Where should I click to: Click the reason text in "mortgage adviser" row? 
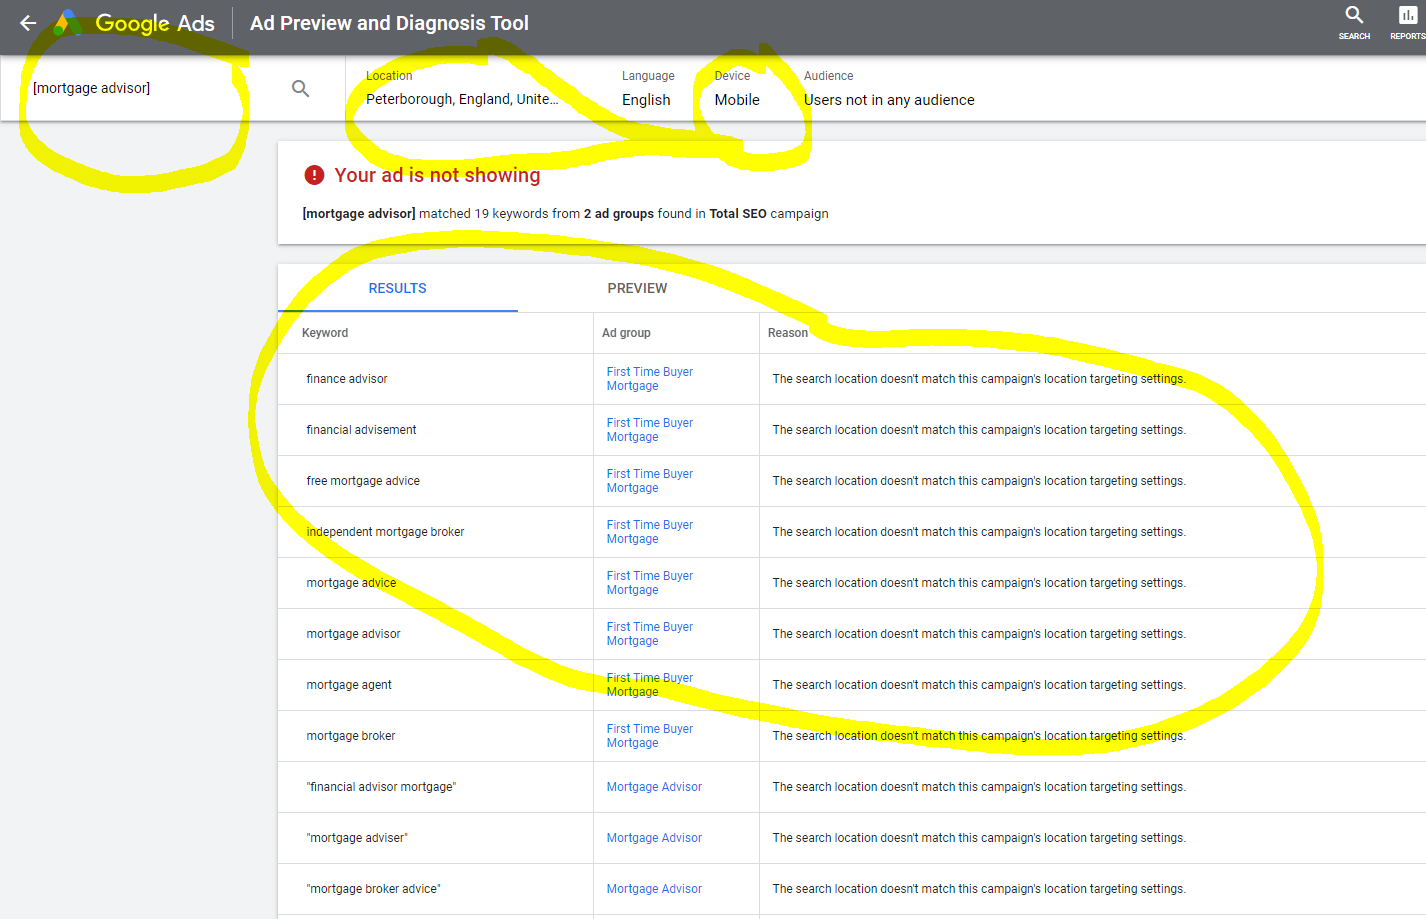pos(979,838)
